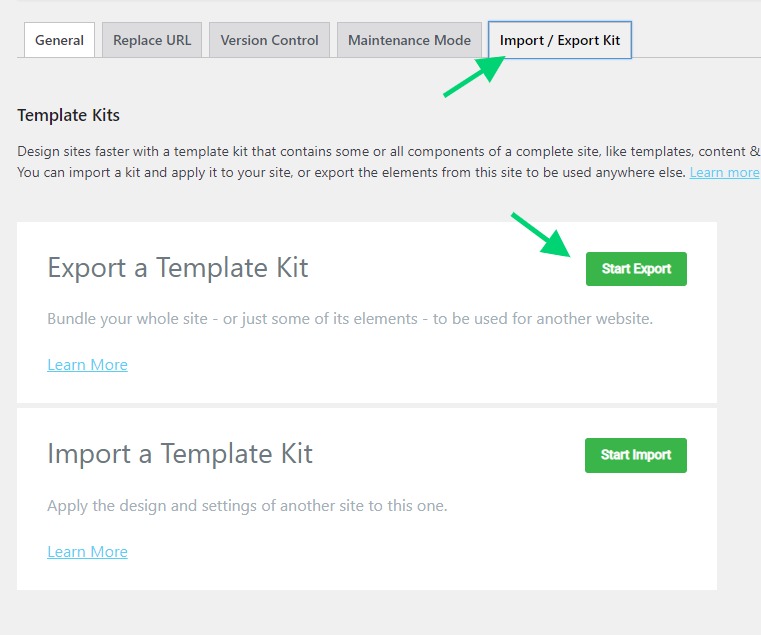Click the 'Design sites faster' description line
The height and width of the screenshot is (635, 761).
click(388, 151)
